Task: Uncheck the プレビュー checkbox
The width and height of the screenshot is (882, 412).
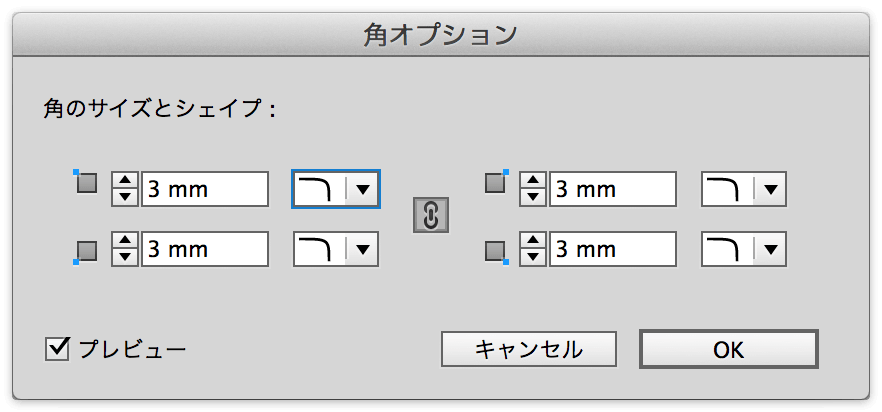Action: click(x=57, y=349)
